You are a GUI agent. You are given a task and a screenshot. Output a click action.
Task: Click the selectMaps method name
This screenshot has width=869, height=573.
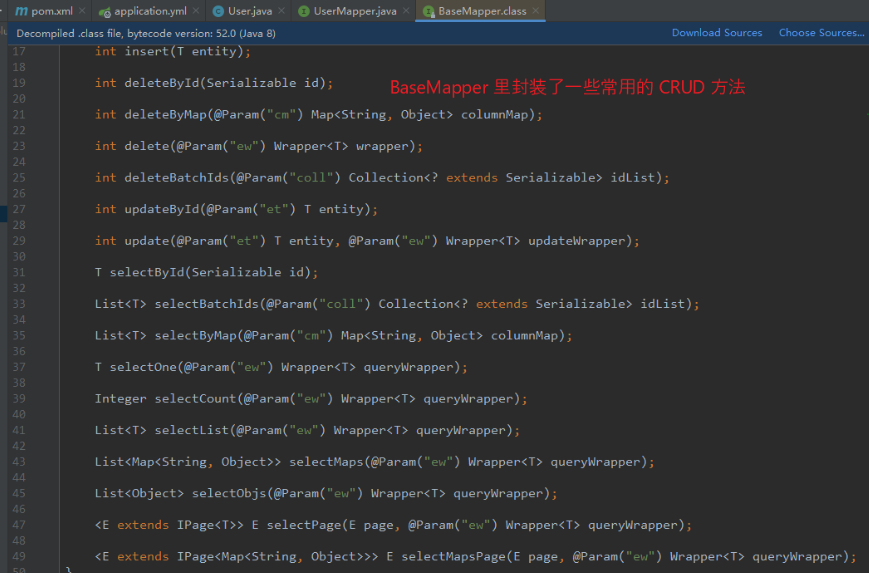(x=326, y=462)
